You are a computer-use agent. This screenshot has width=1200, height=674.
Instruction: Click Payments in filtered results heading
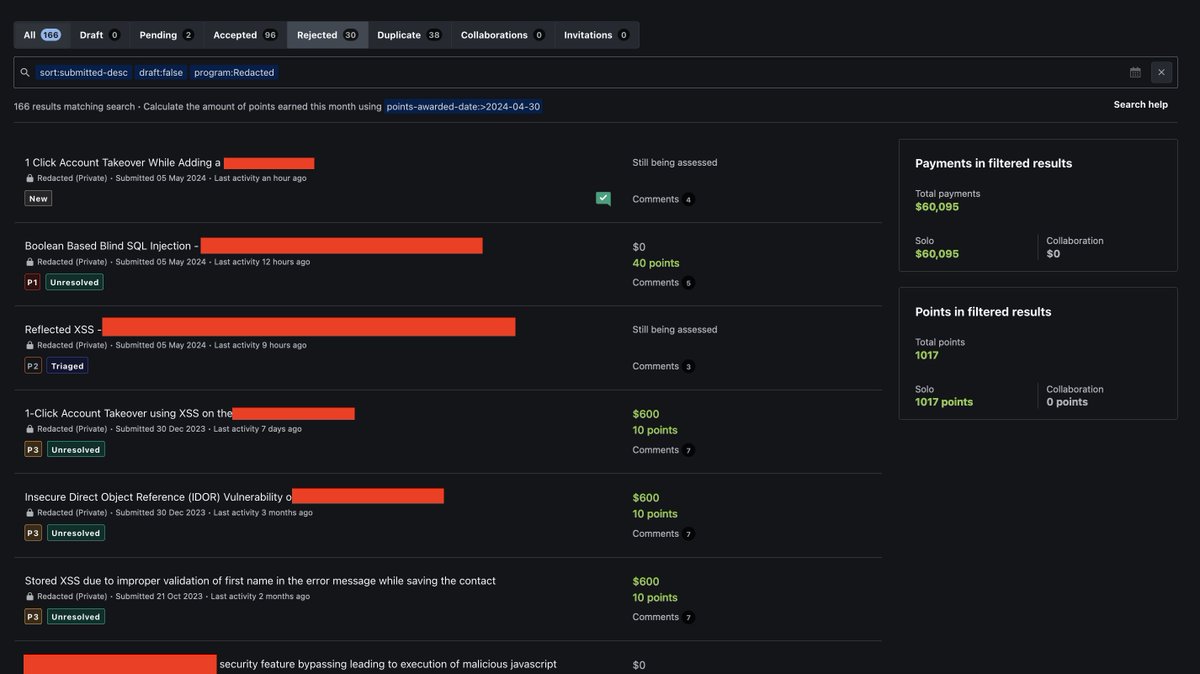[994, 163]
